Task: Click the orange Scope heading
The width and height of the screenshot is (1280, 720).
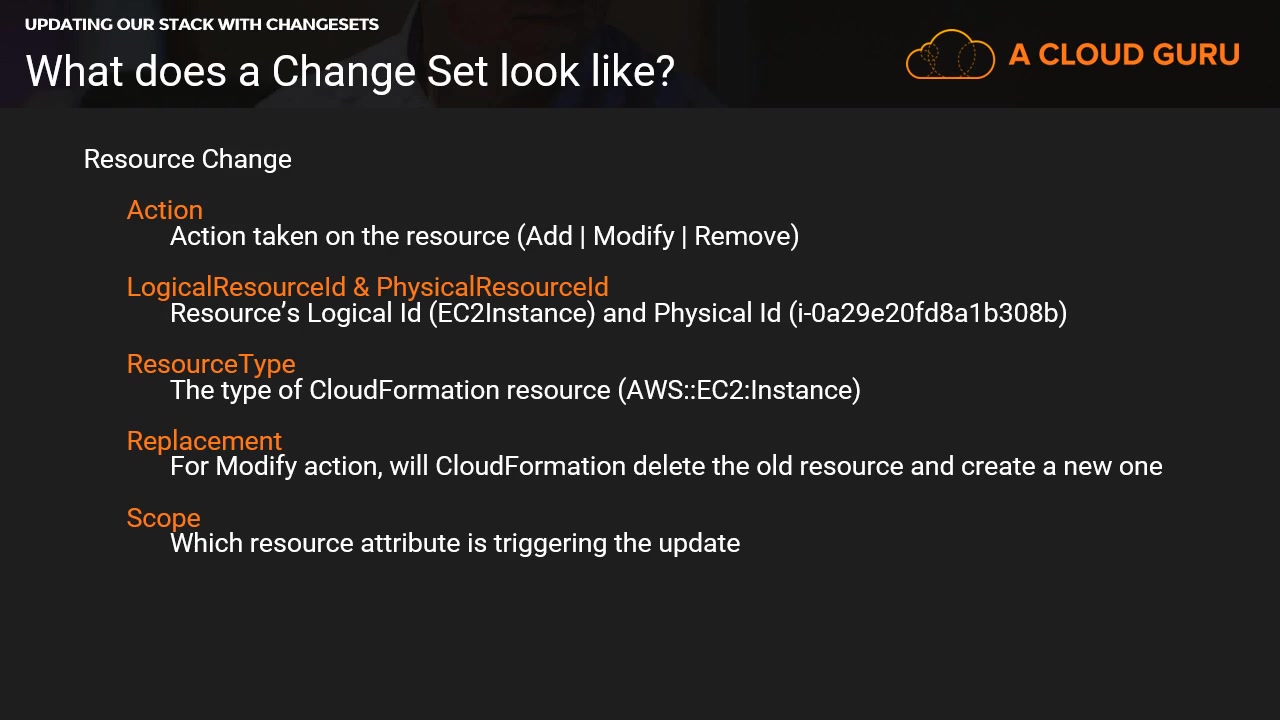Action: point(163,518)
